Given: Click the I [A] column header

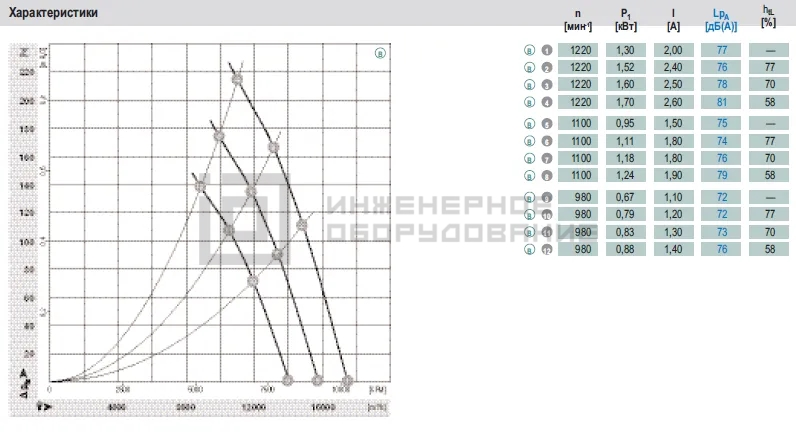Looking at the screenshot, I should 673,20.
